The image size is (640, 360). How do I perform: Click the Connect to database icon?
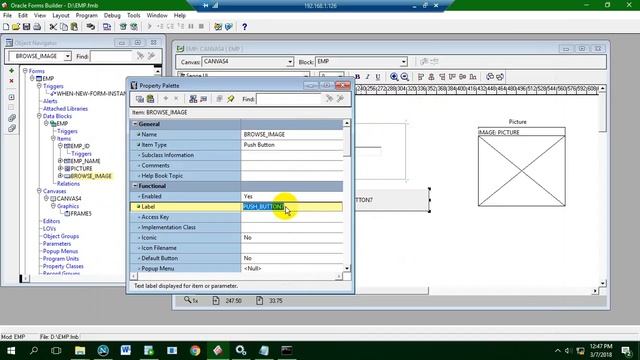[x=91, y=27]
